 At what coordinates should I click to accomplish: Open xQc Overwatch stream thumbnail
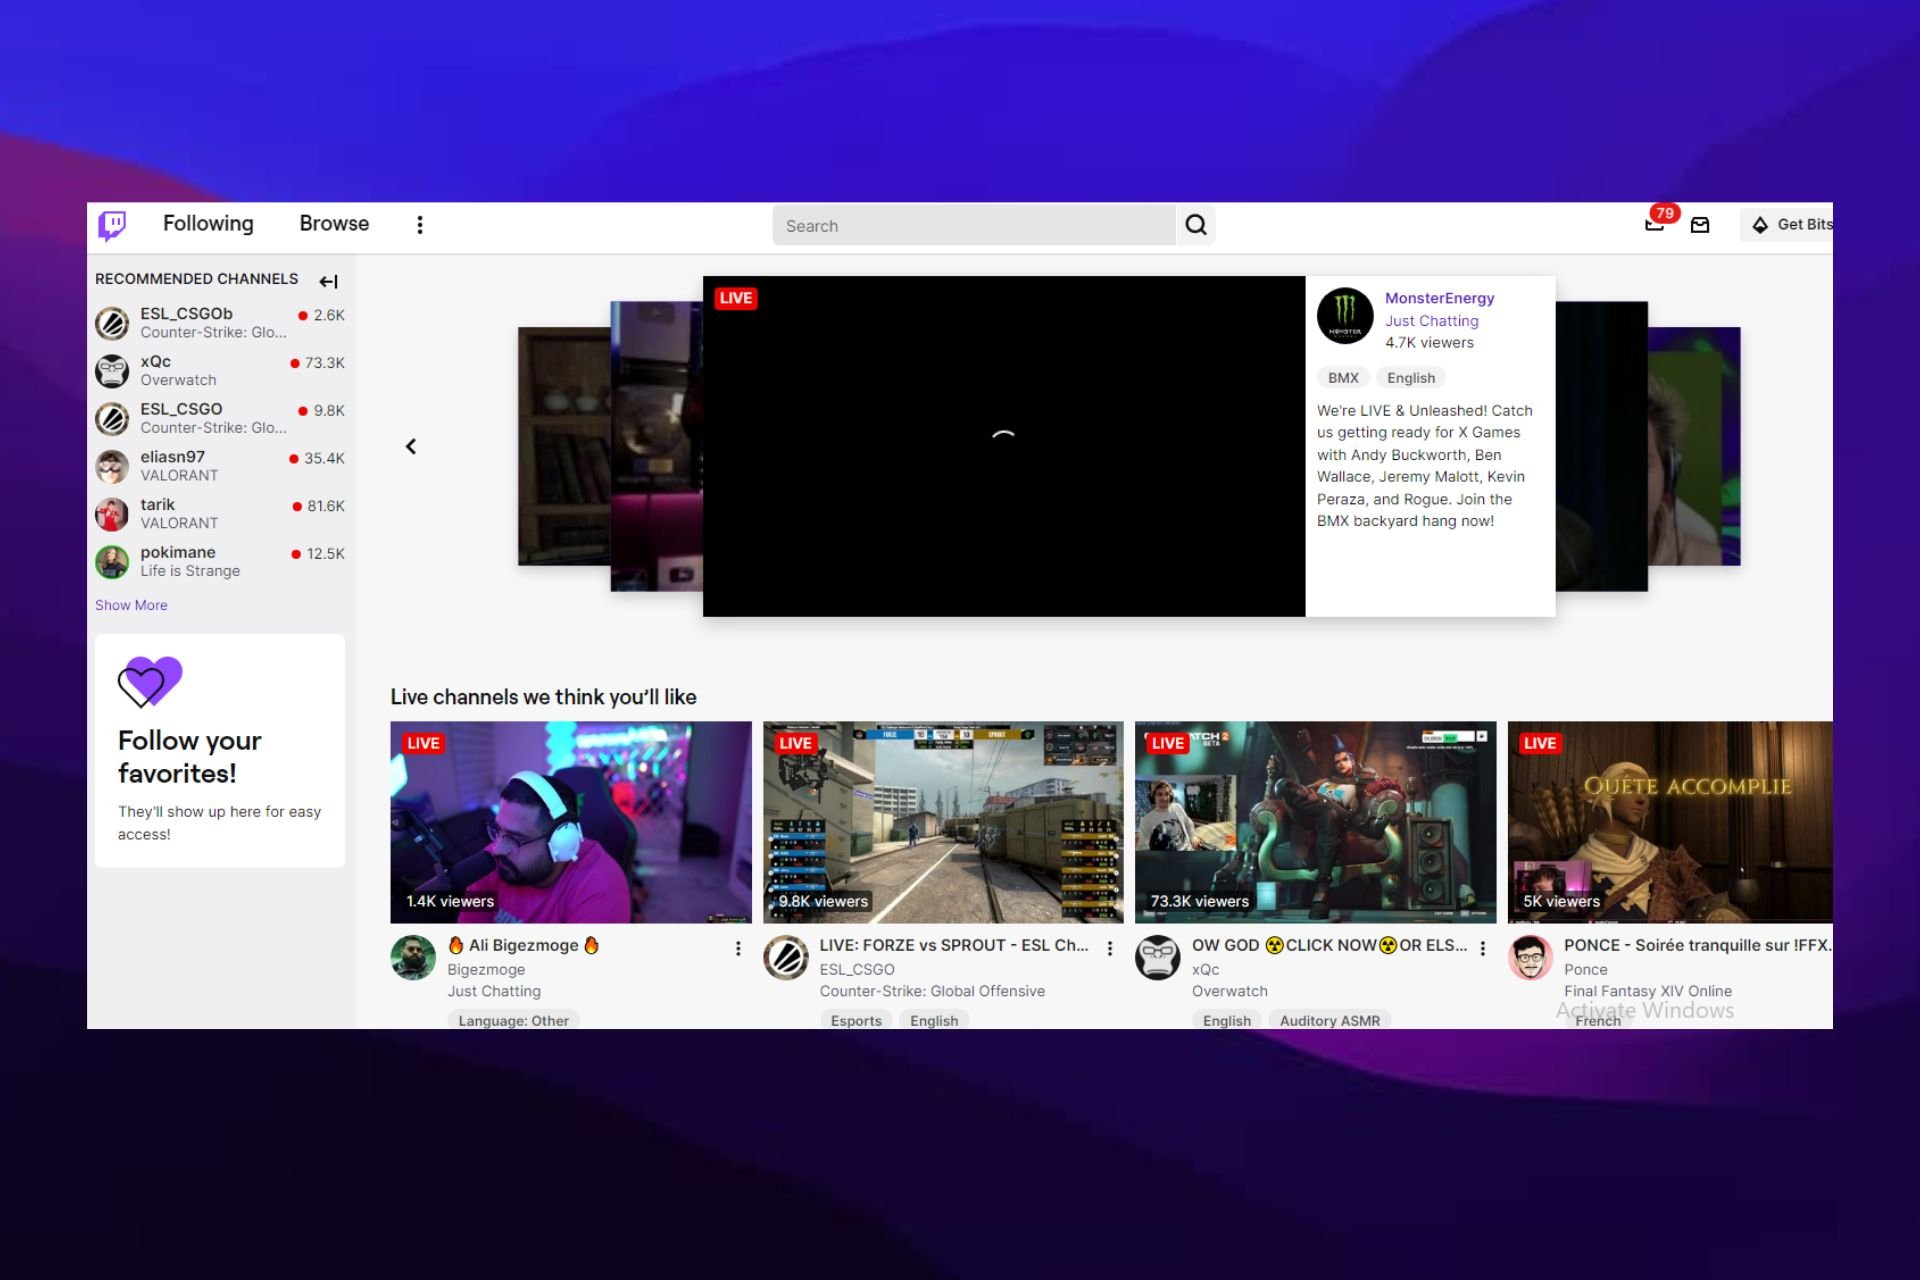coord(1315,822)
